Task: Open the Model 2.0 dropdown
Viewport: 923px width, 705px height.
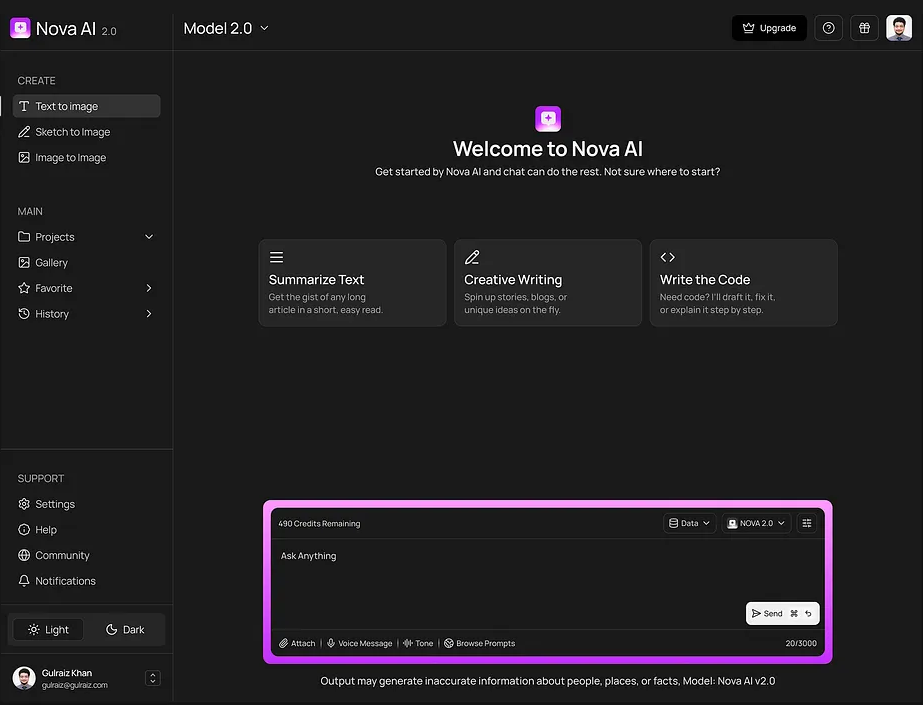Action: click(226, 28)
